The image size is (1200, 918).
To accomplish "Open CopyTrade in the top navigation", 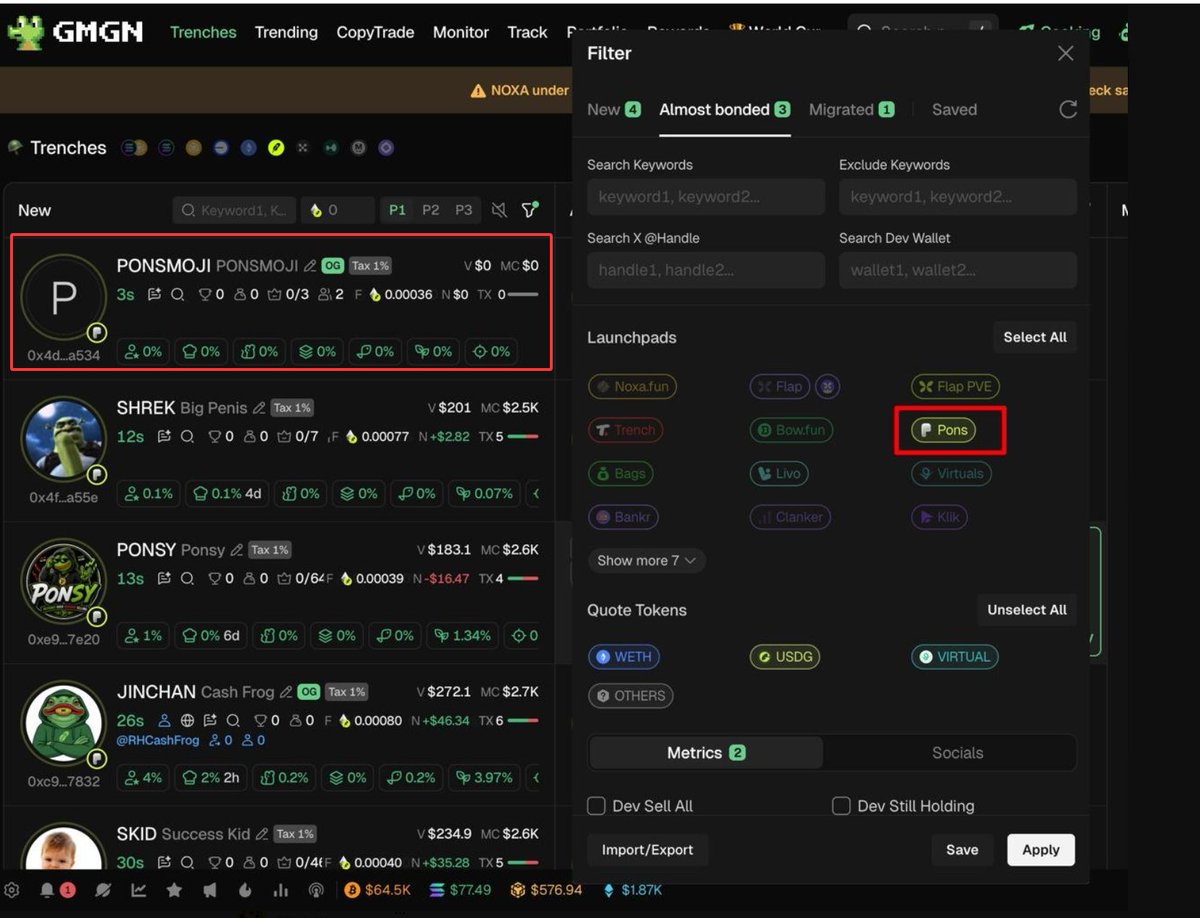I will (x=375, y=32).
